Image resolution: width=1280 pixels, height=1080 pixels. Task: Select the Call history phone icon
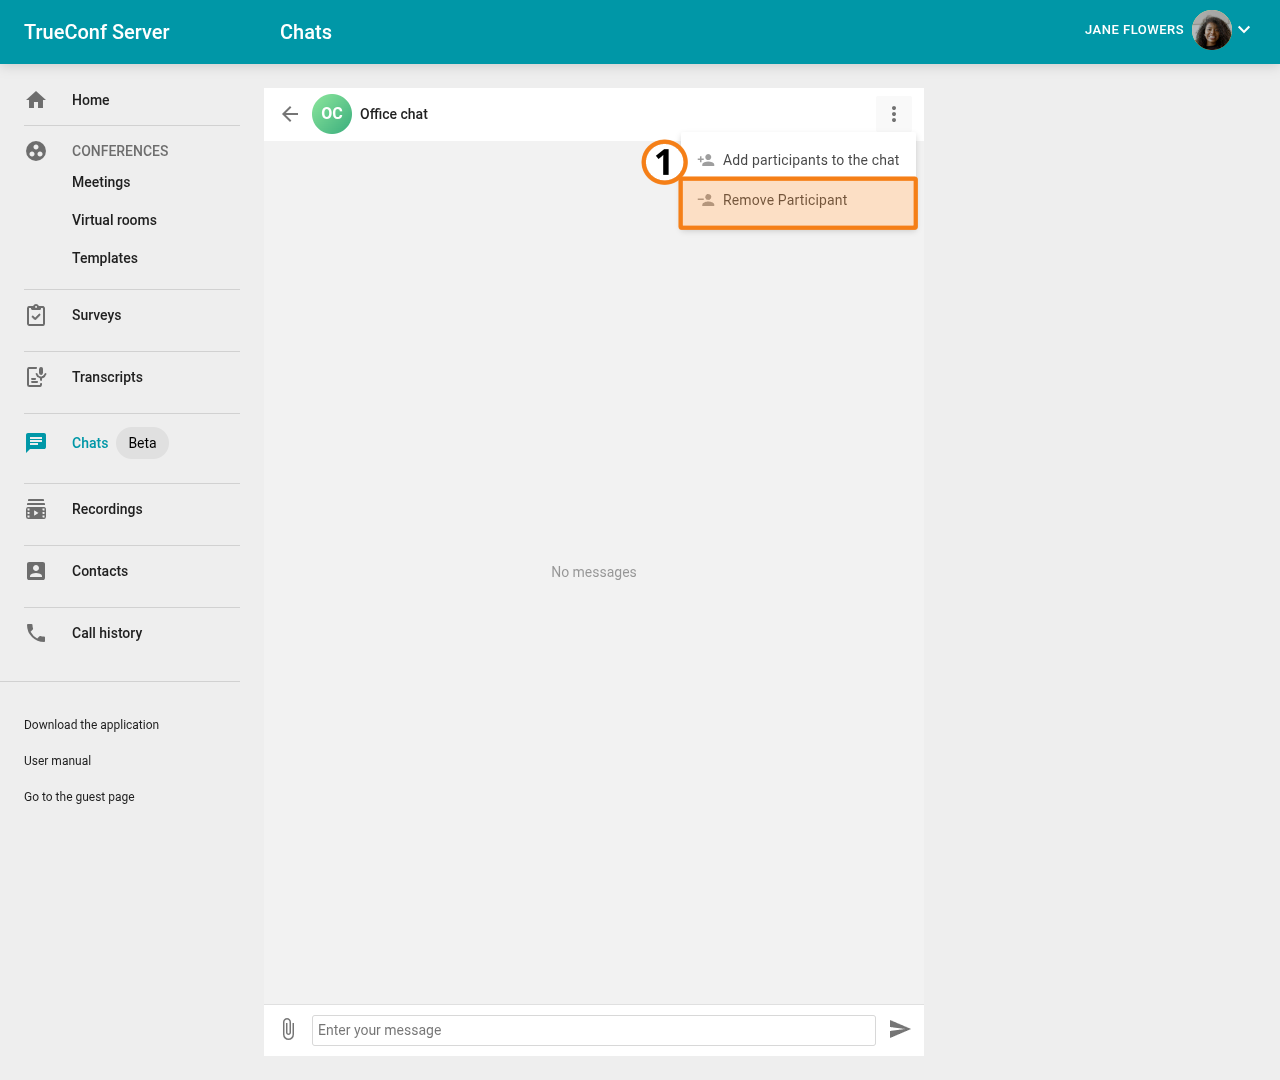click(x=36, y=633)
